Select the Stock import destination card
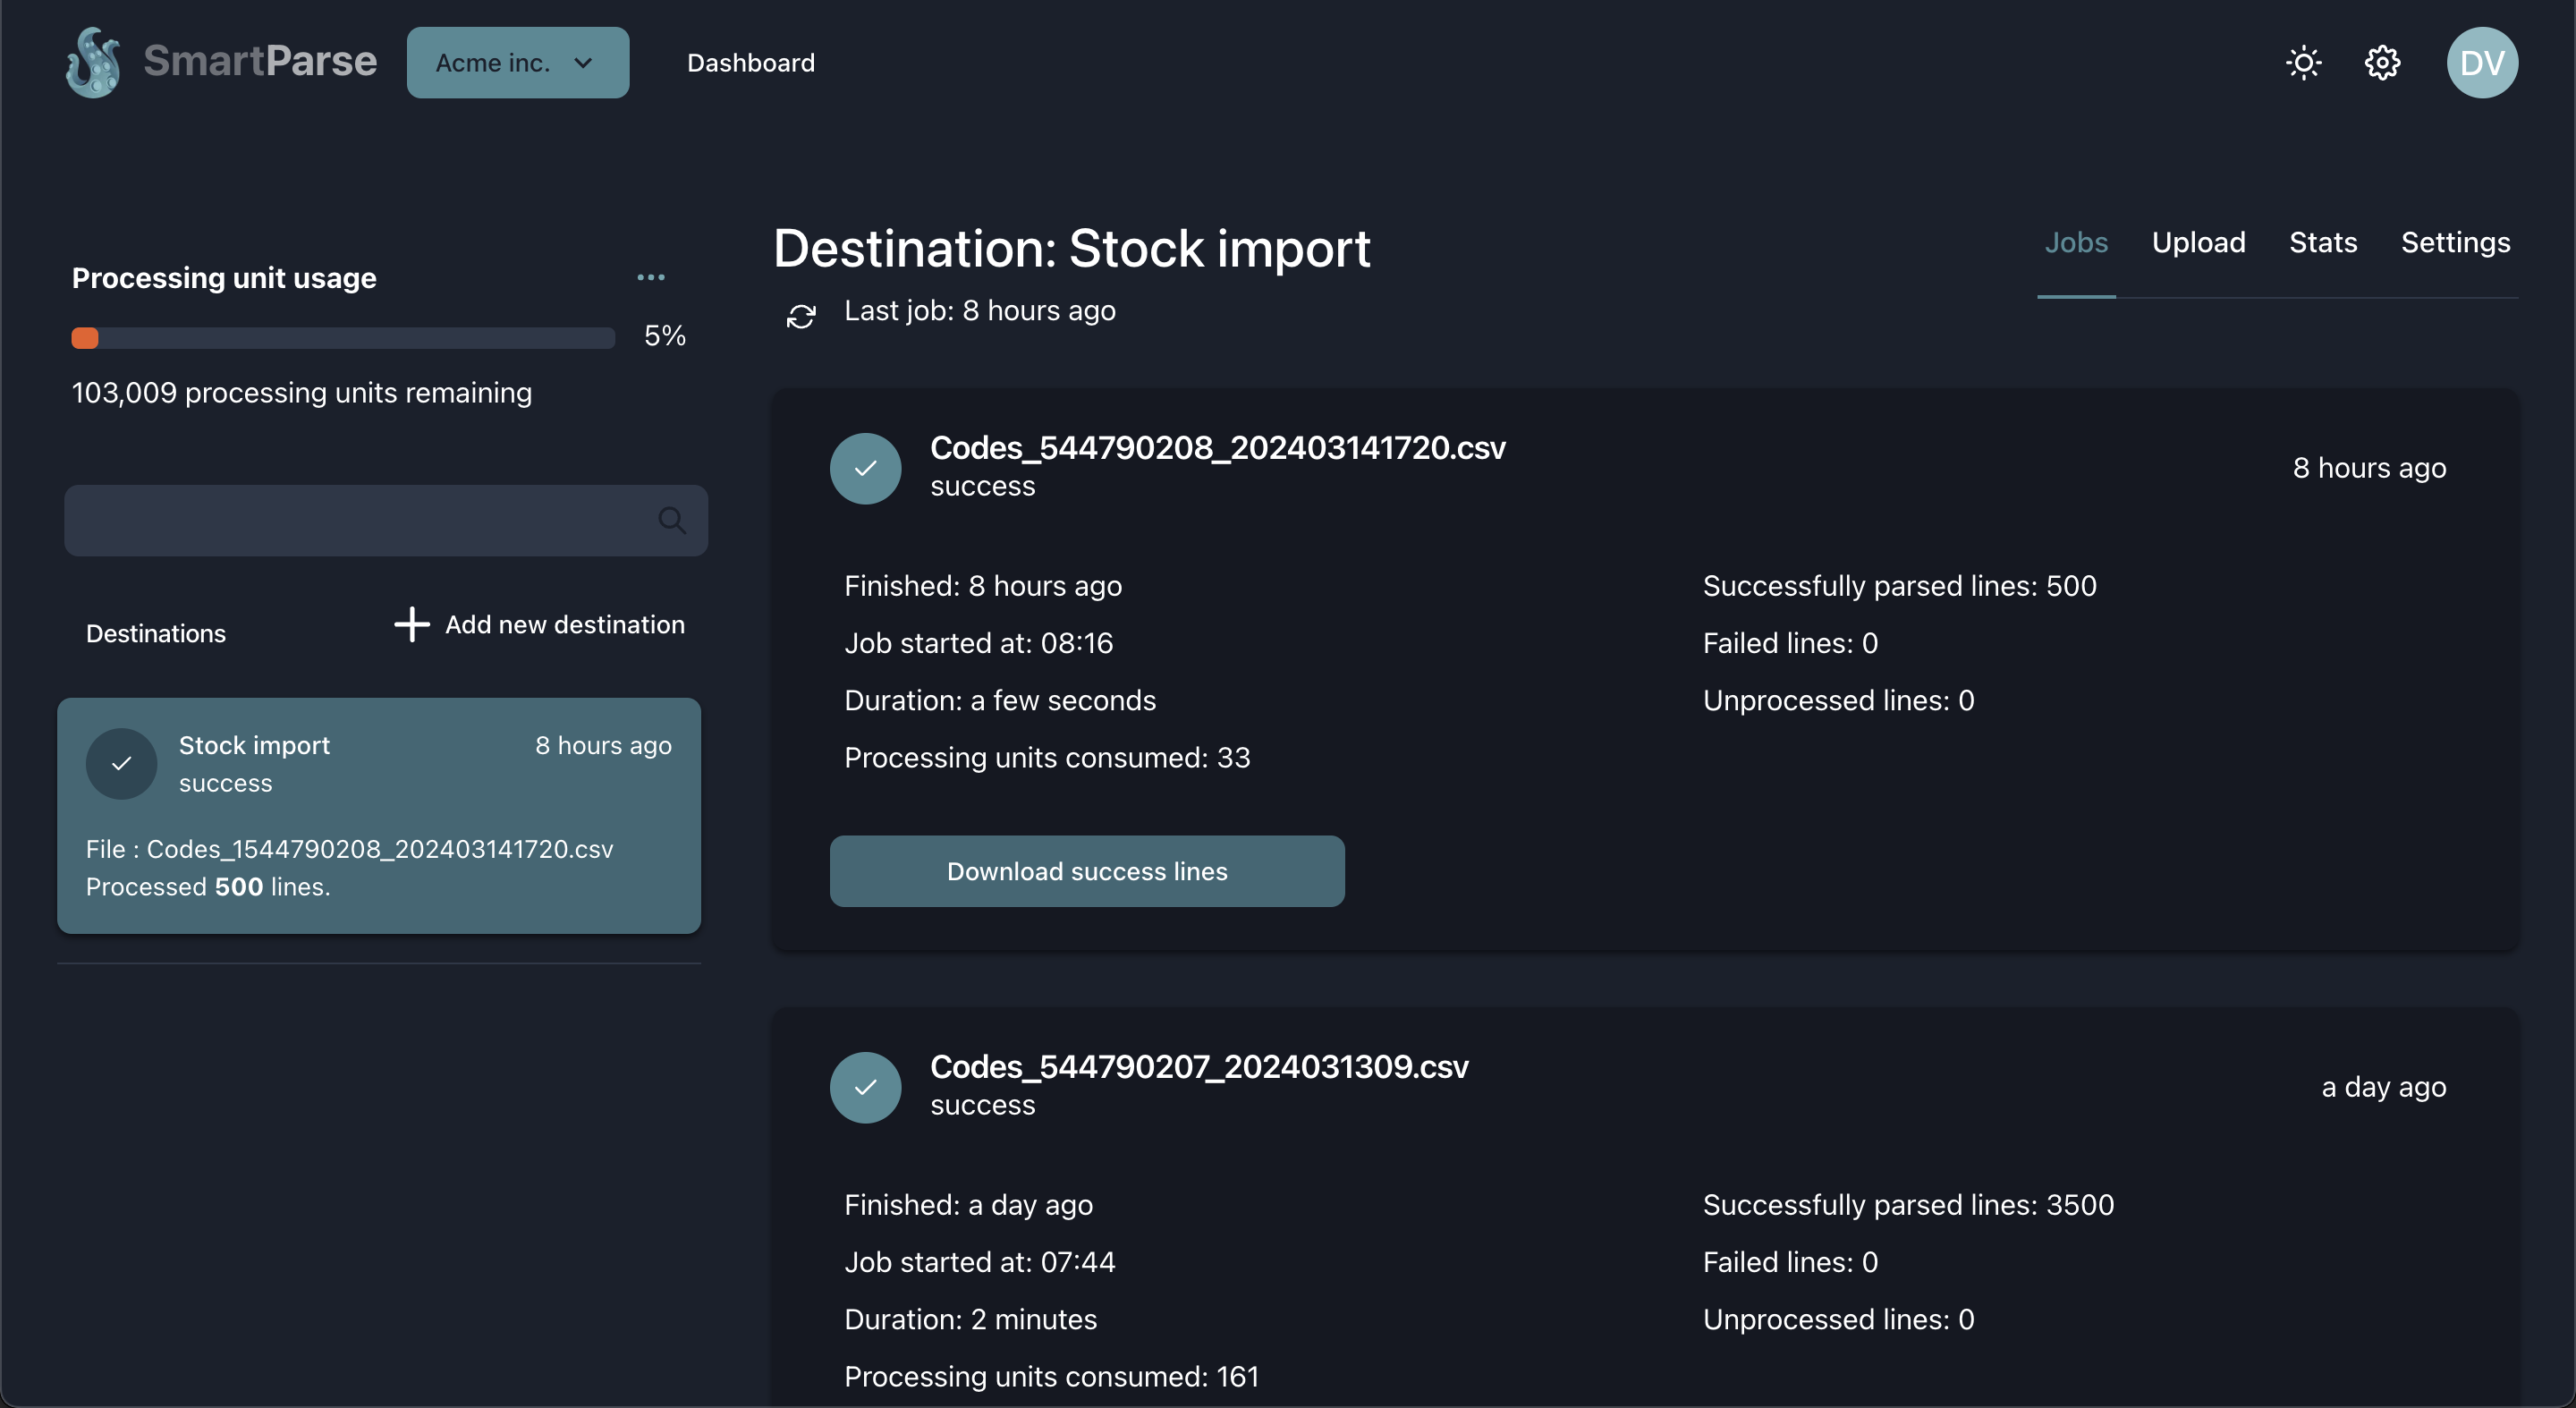The image size is (2576, 1408). (x=378, y=815)
